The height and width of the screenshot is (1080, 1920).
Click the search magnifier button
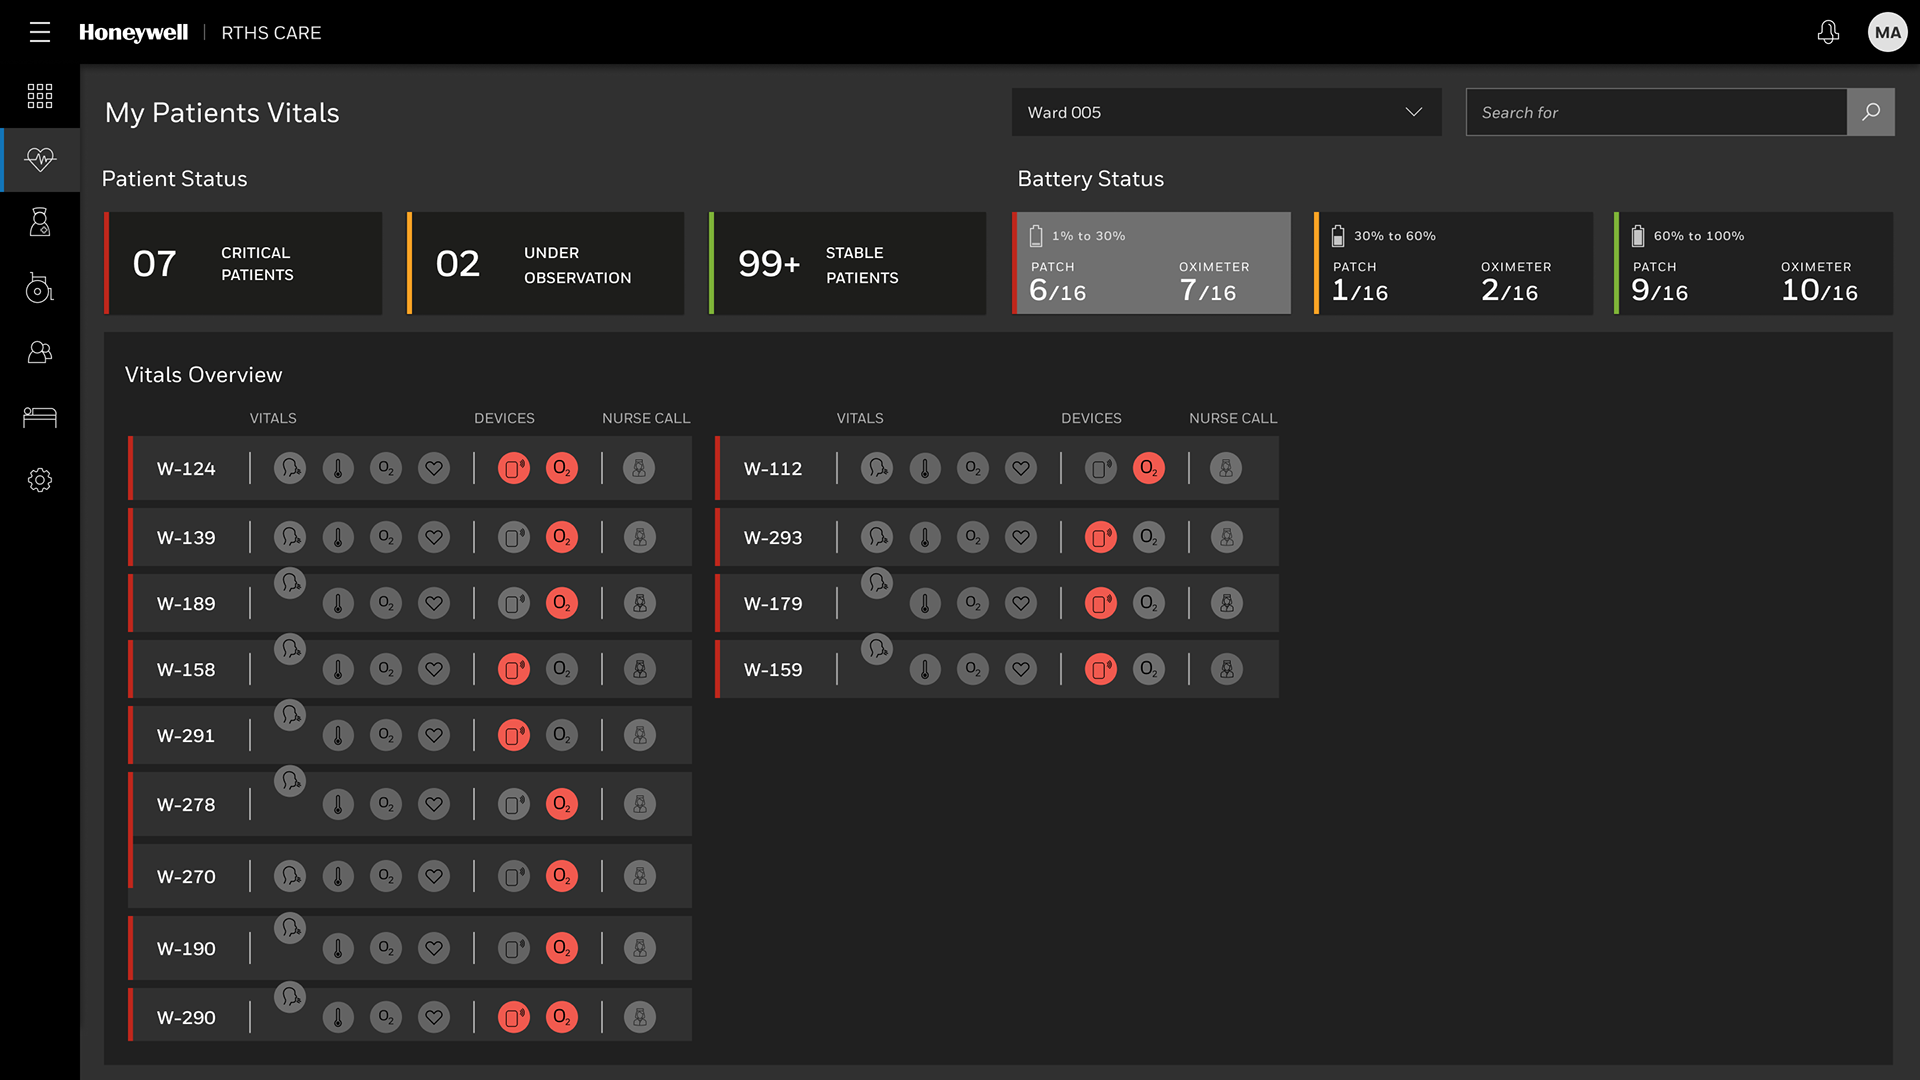tap(1870, 112)
